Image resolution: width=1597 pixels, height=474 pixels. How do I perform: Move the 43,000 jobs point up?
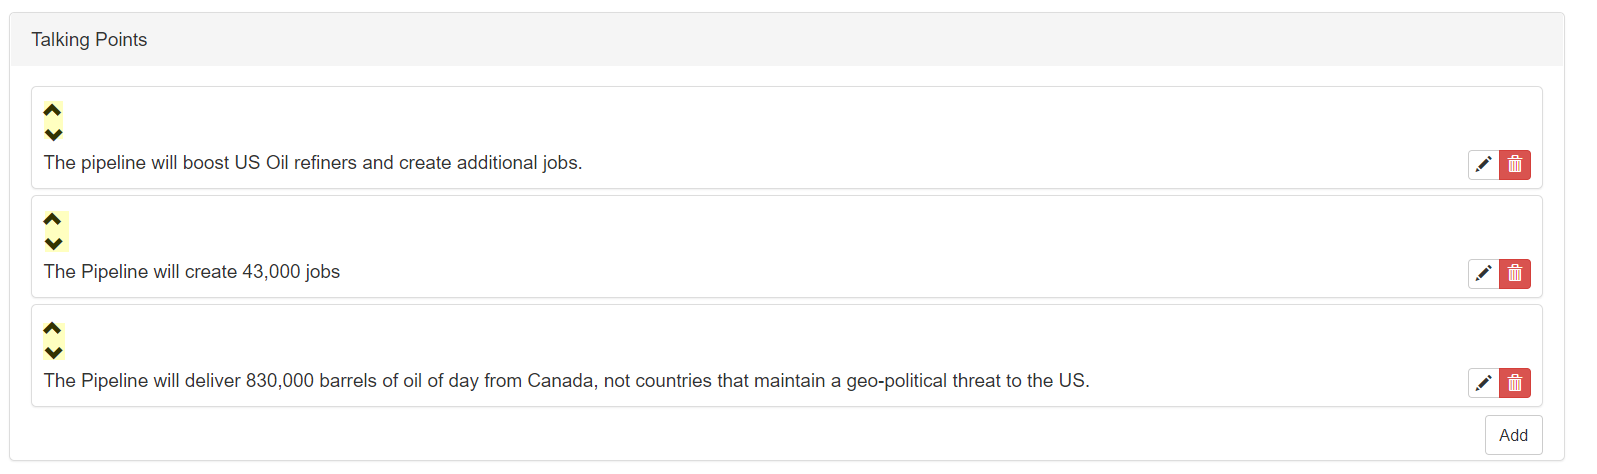click(x=53, y=219)
